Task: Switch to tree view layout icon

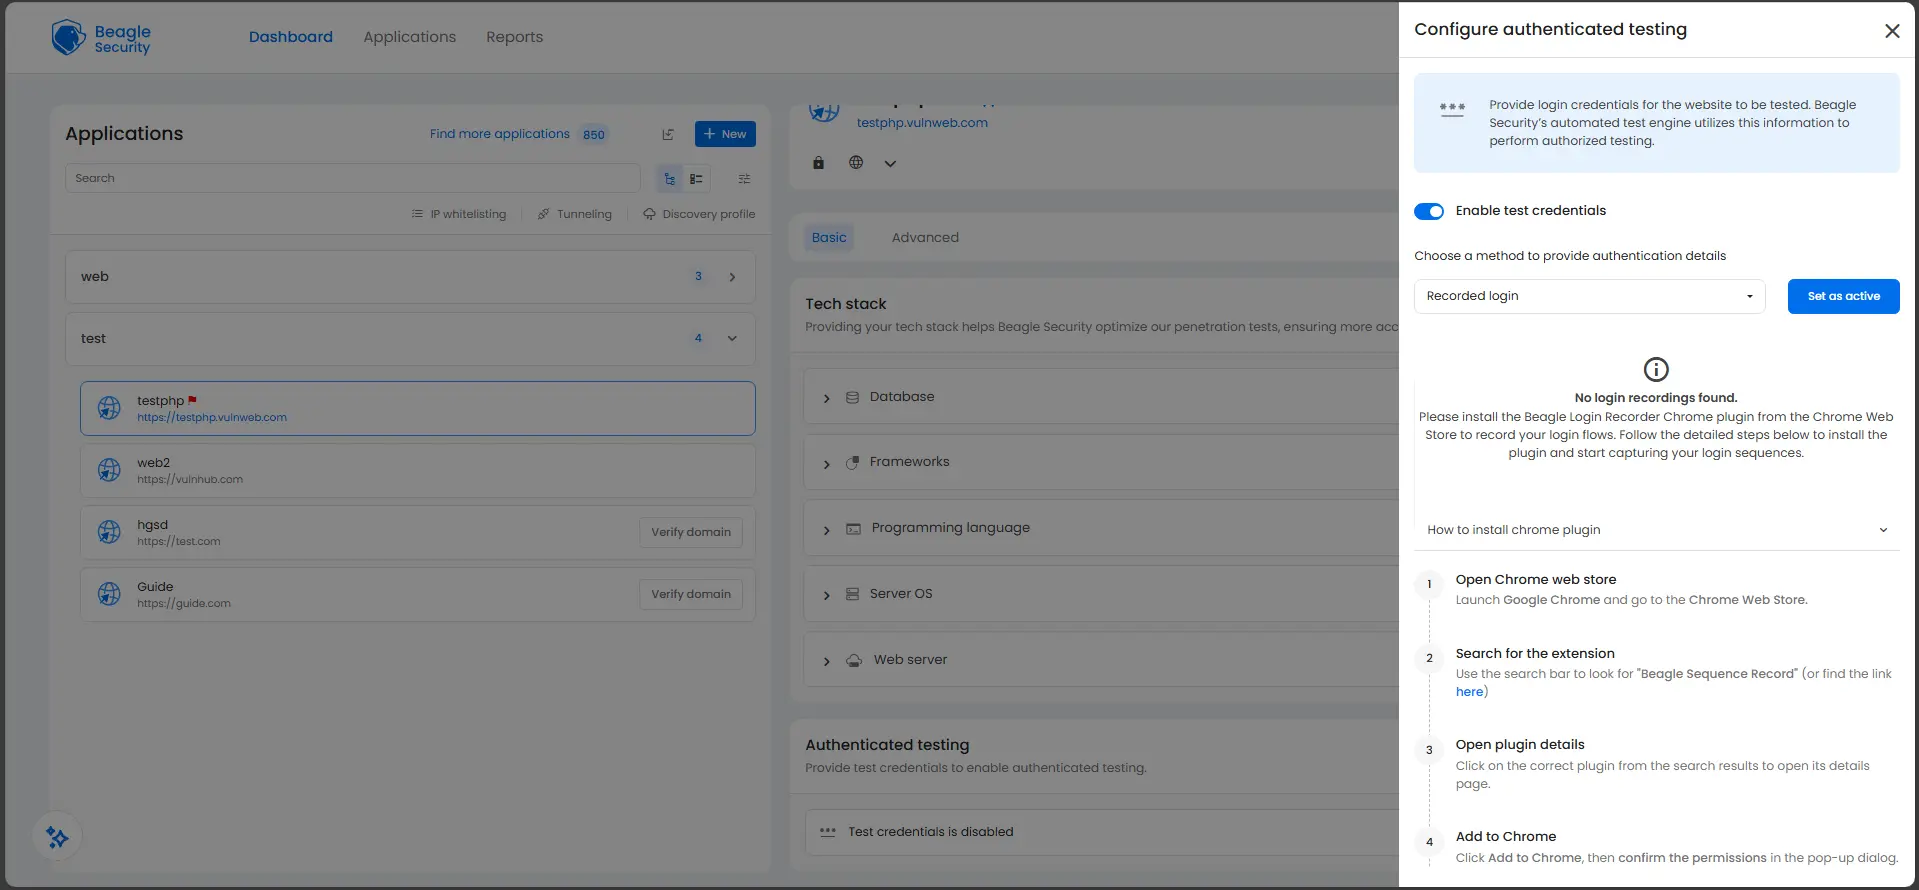Action: point(669,179)
